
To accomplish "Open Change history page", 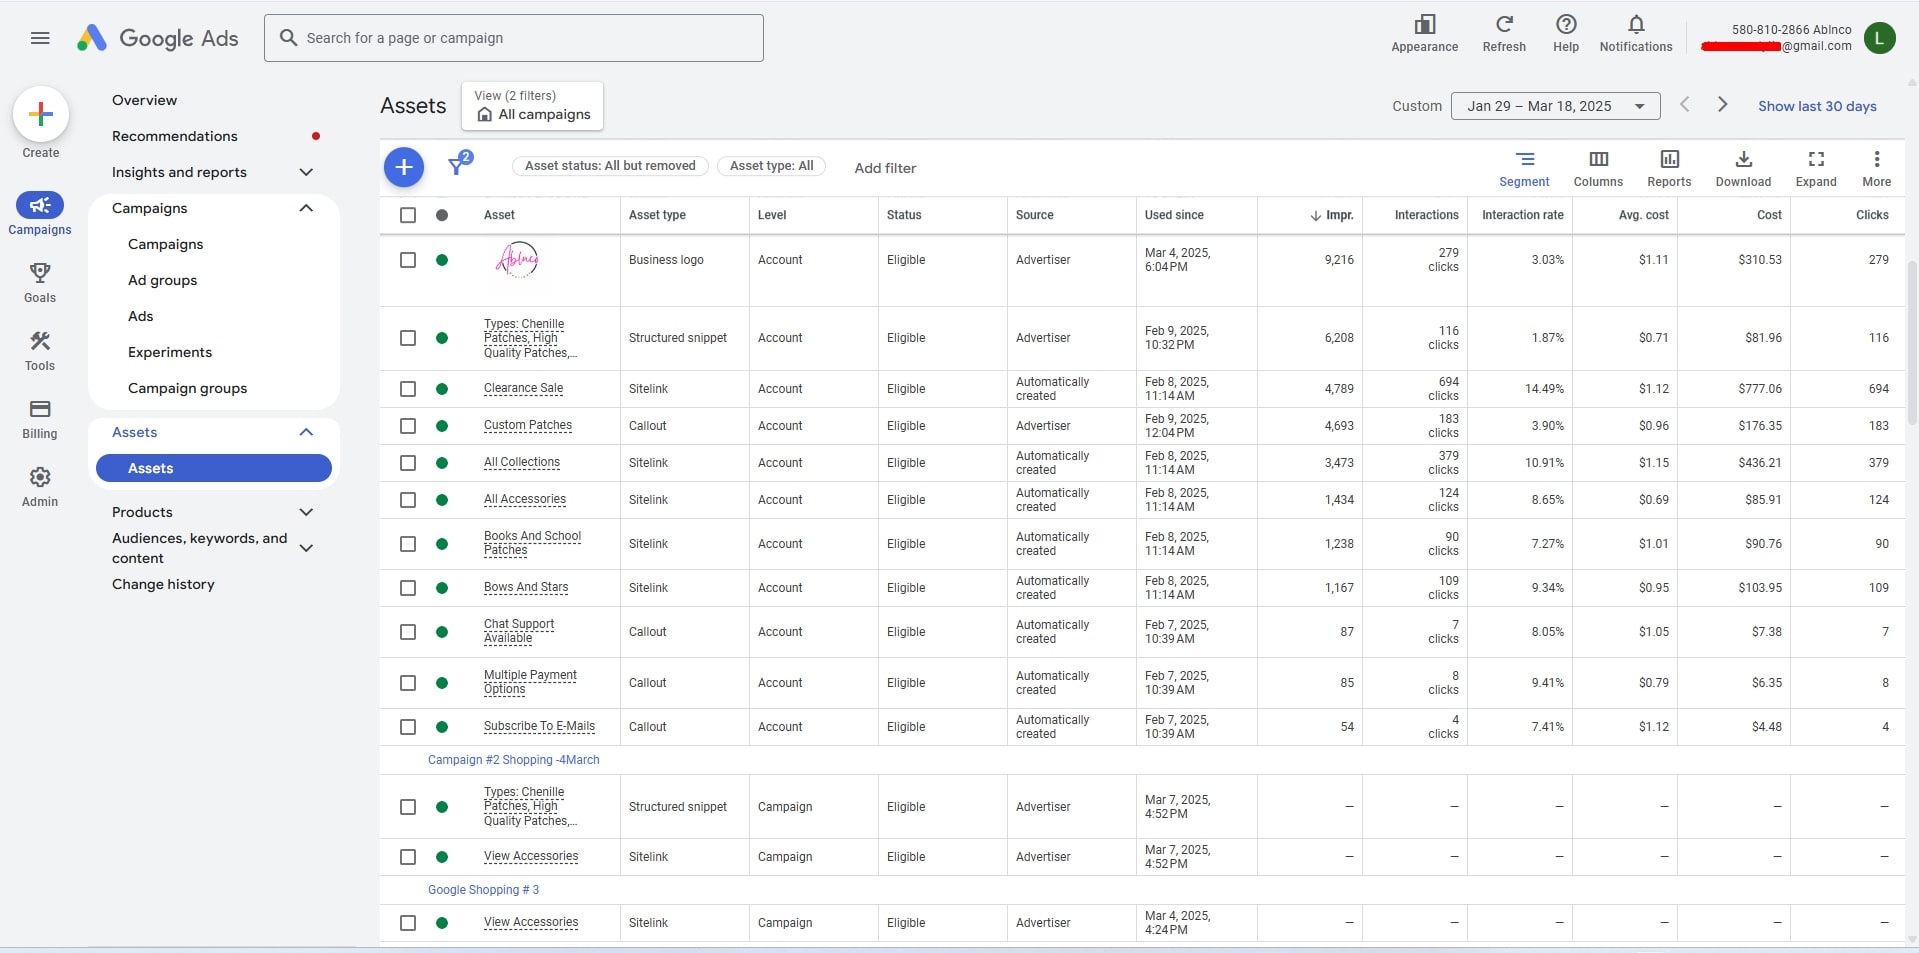I will 163,584.
